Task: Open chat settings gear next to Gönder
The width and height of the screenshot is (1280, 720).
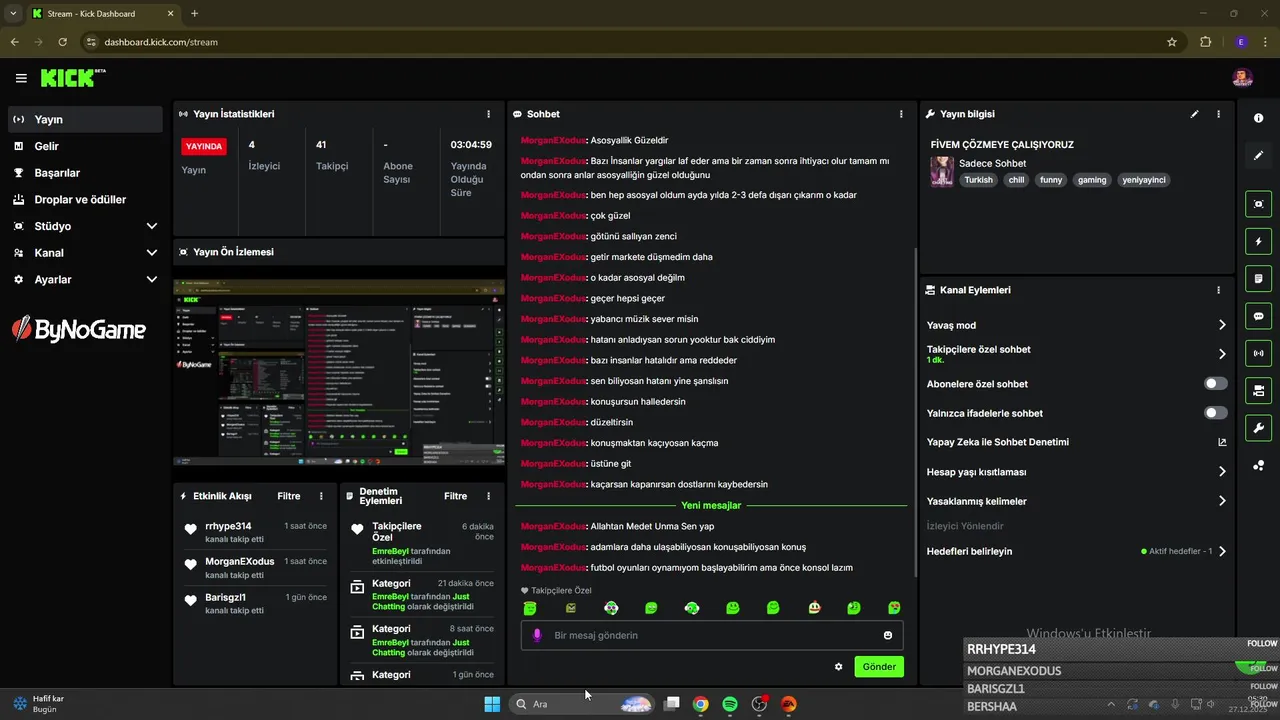Action: coord(838,667)
